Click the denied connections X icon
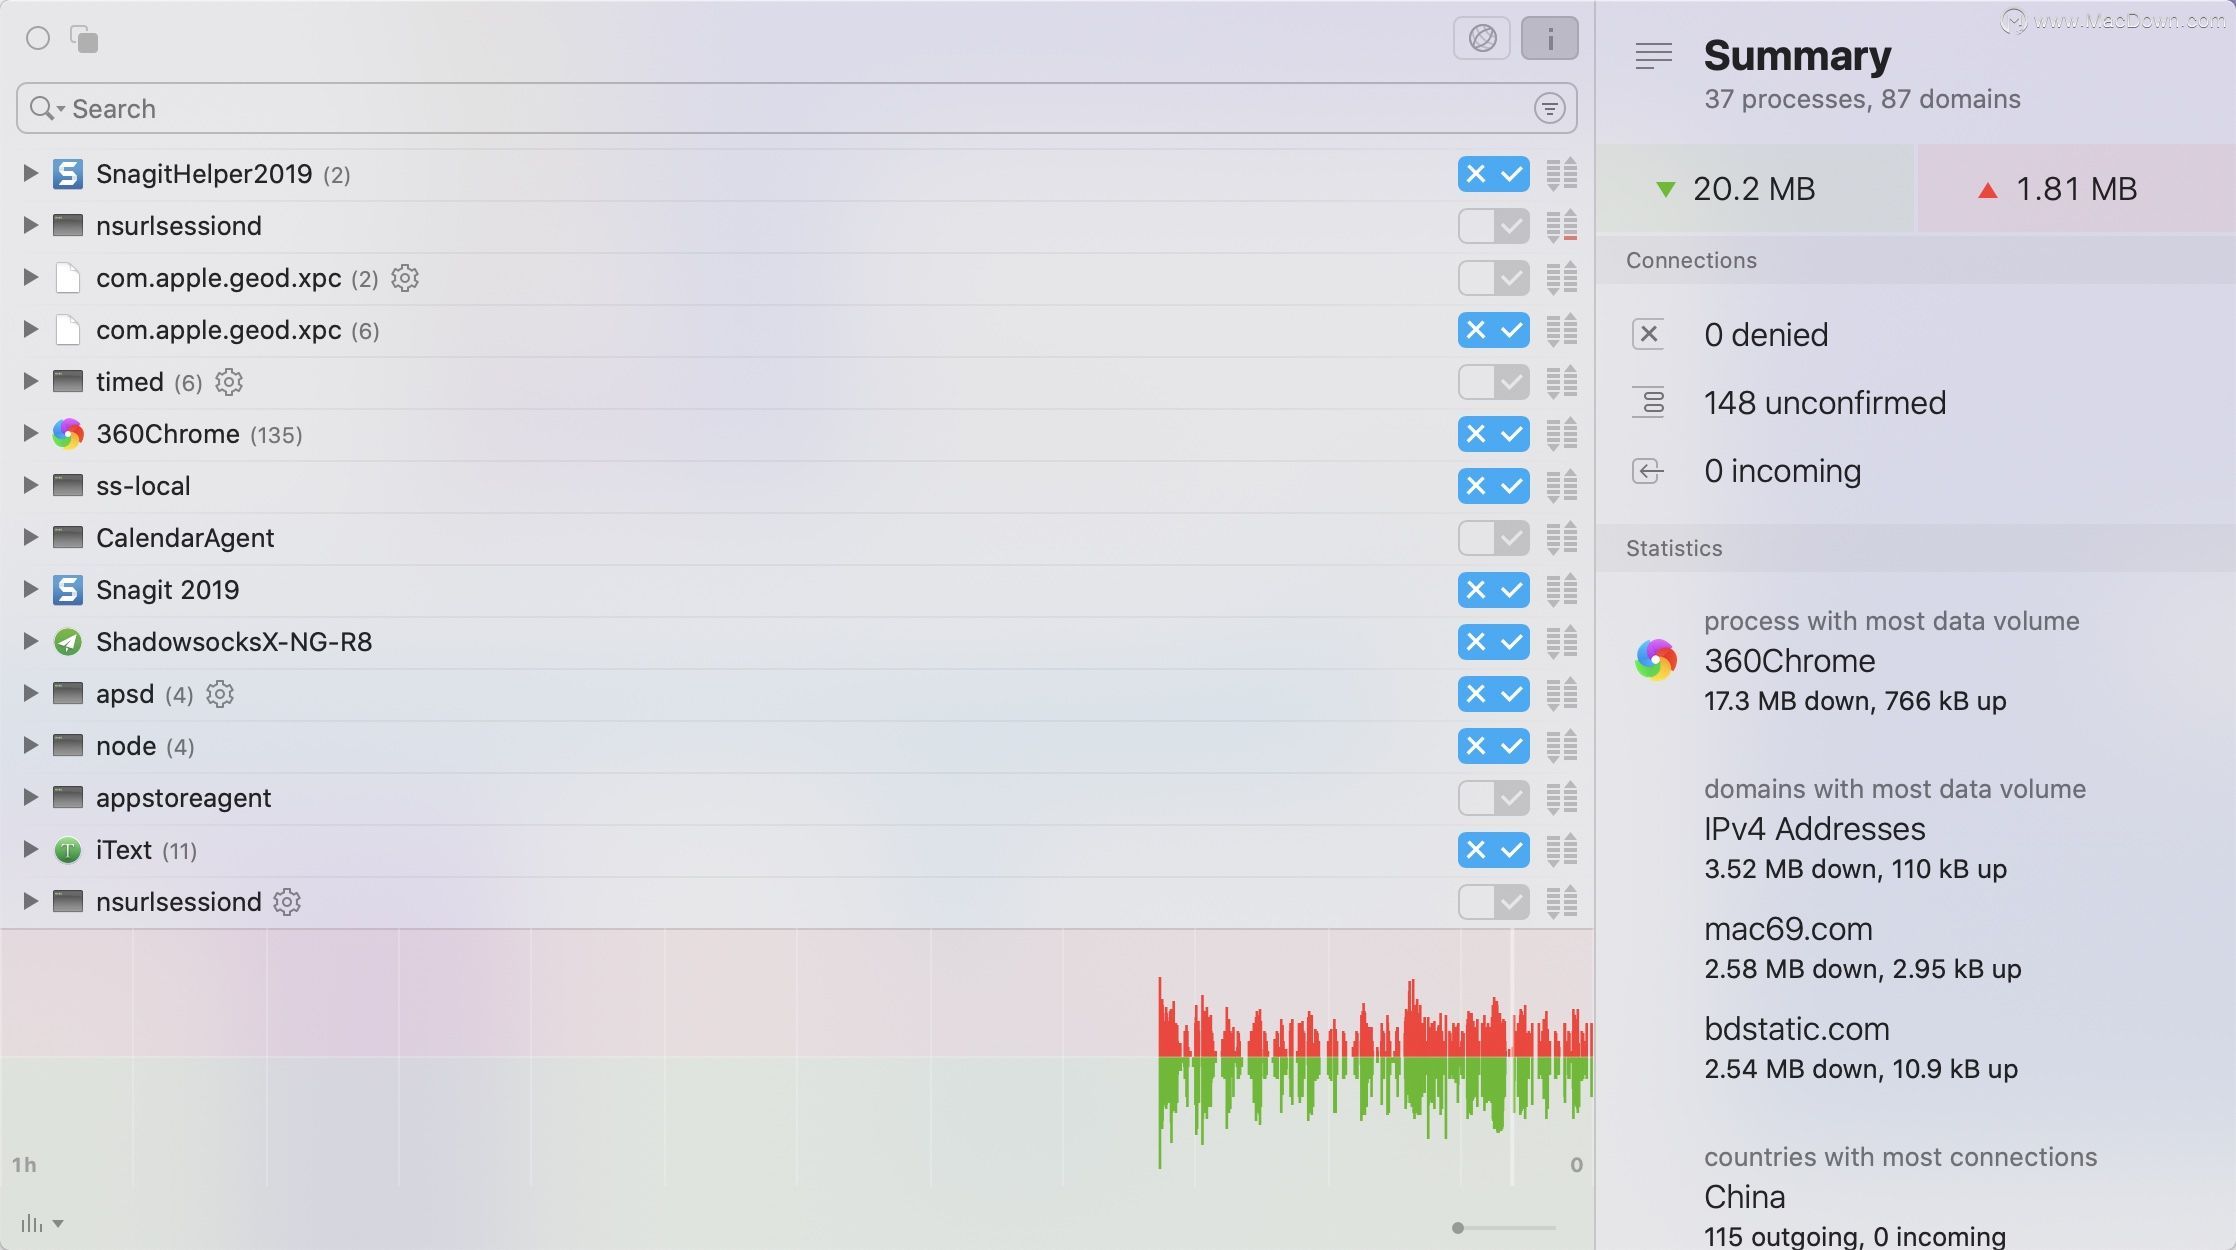This screenshot has height=1250, width=2236. pyautogui.click(x=1651, y=333)
